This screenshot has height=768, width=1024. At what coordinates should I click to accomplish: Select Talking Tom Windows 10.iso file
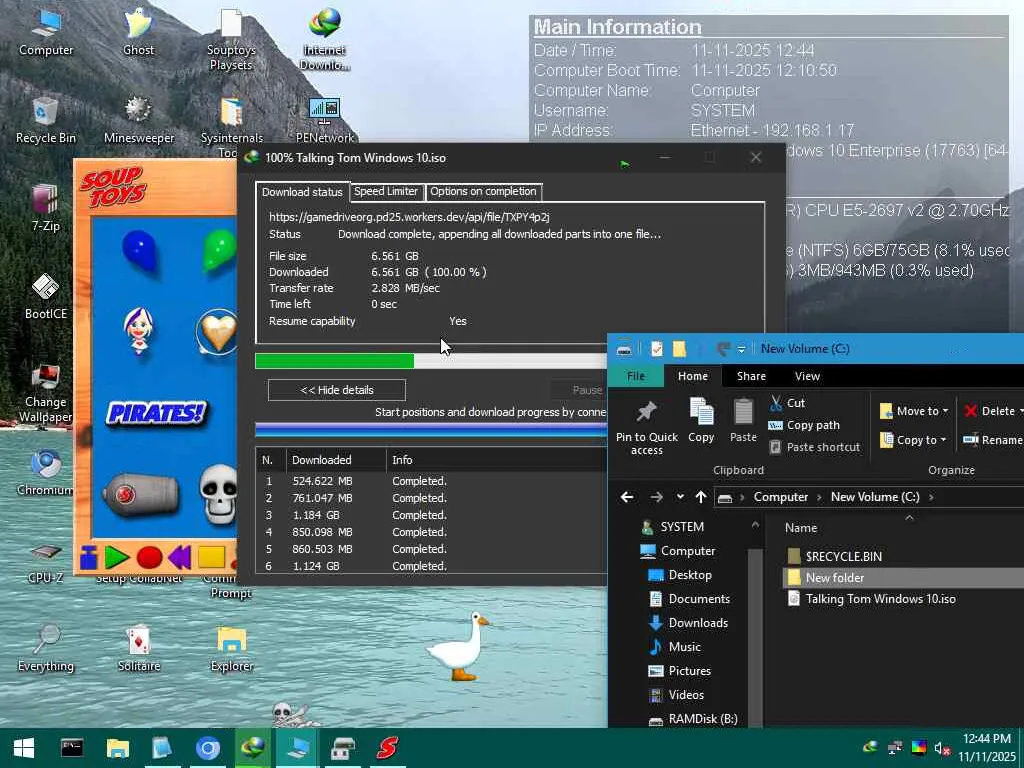(x=880, y=599)
